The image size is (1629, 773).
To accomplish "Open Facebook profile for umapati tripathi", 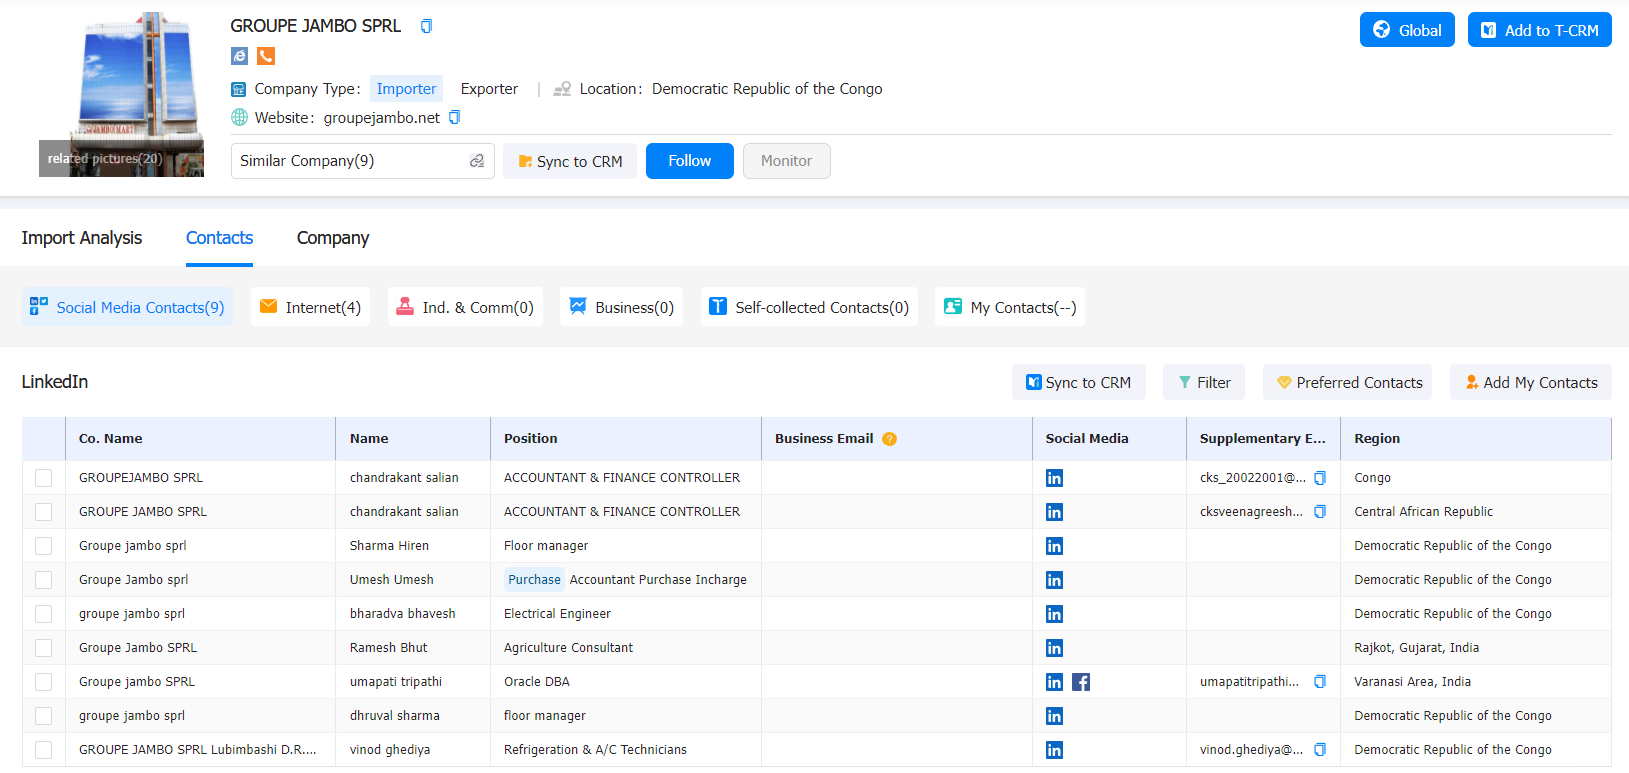I will [x=1081, y=682].
